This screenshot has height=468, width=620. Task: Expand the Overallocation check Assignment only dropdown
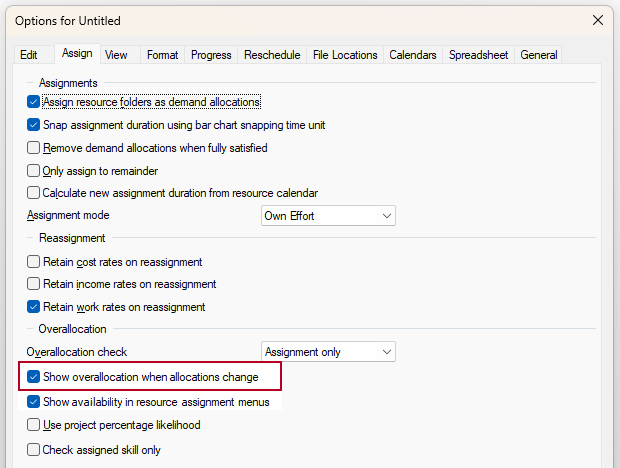click(x=328, y=352)
